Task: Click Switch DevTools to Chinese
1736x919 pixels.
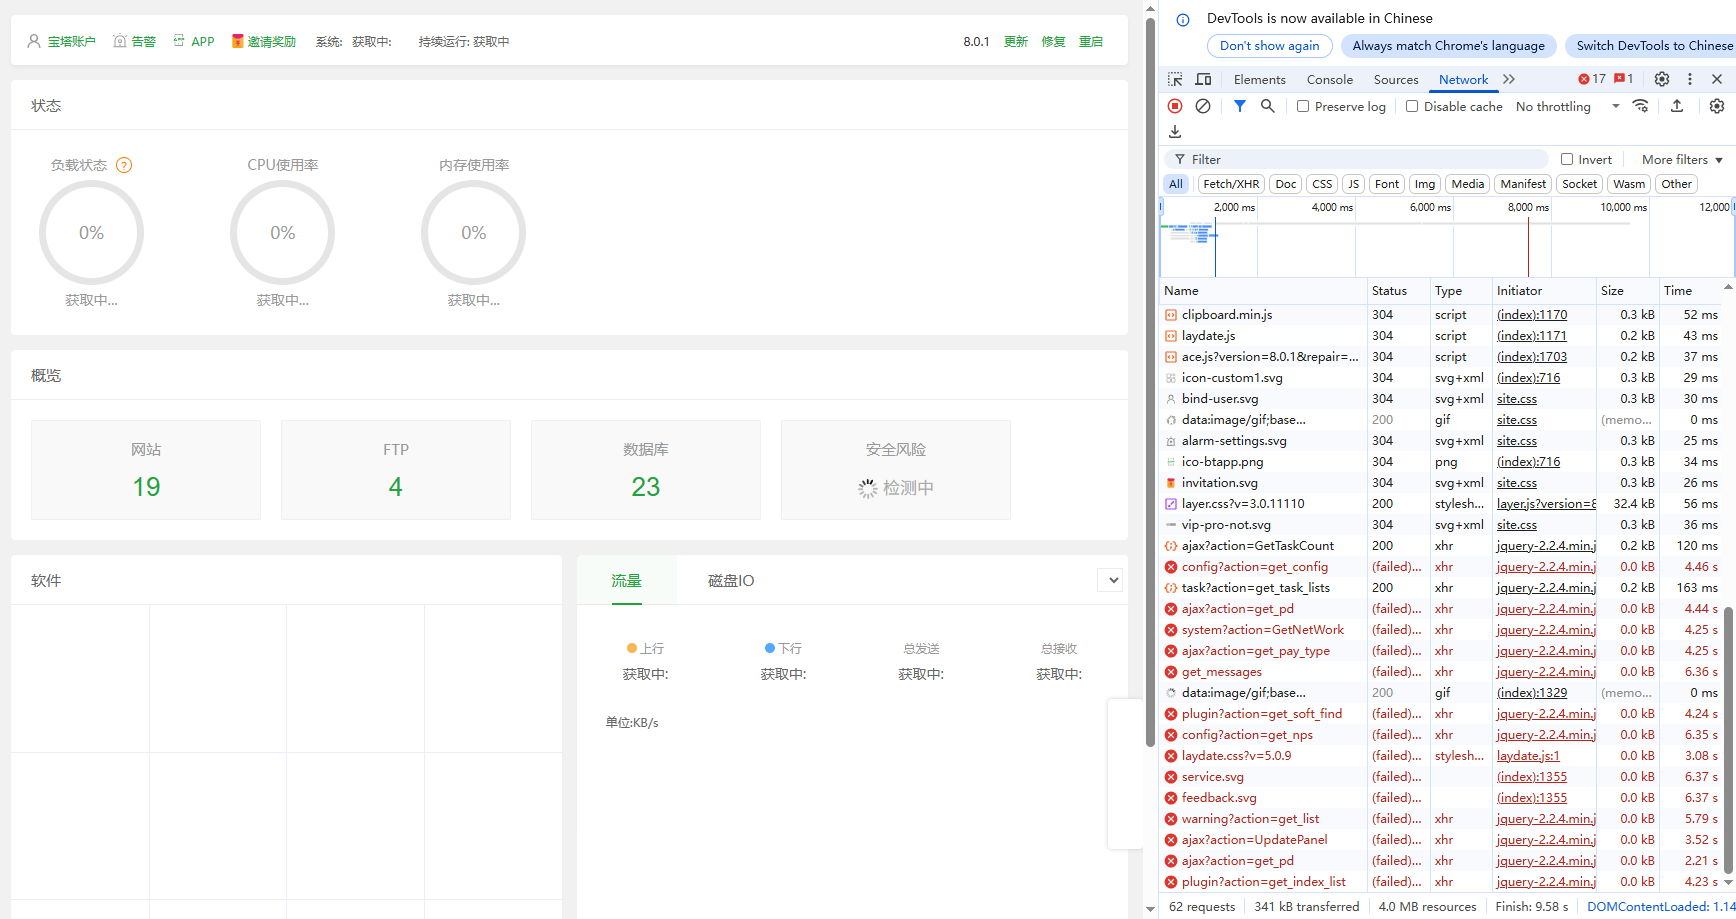Action: tap(1650, 46)
